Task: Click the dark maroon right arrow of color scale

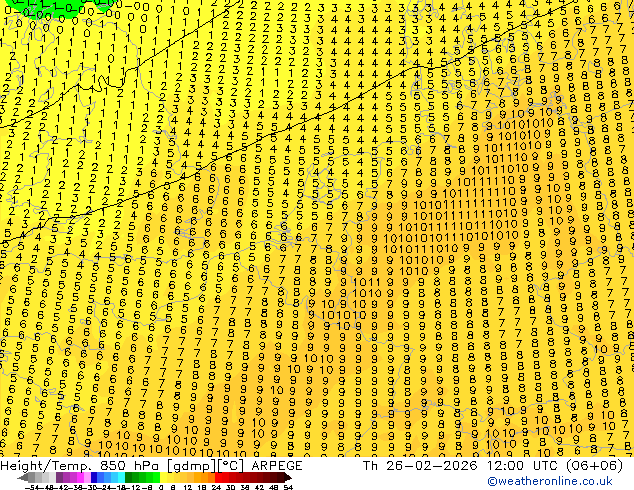Action: pyautogui.click(x=287, y=477)
